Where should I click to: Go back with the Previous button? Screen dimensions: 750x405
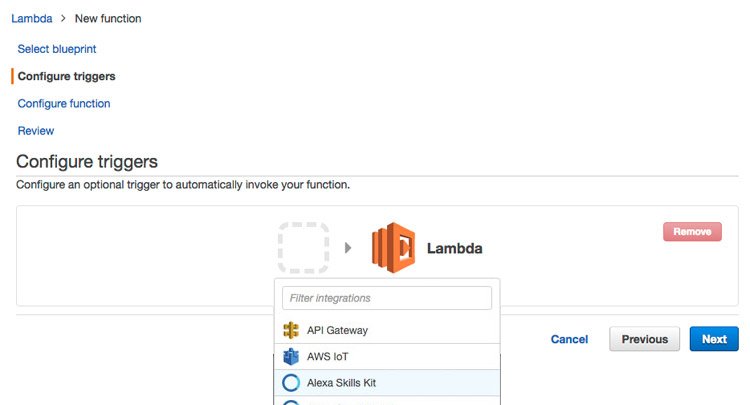(644, 339)
